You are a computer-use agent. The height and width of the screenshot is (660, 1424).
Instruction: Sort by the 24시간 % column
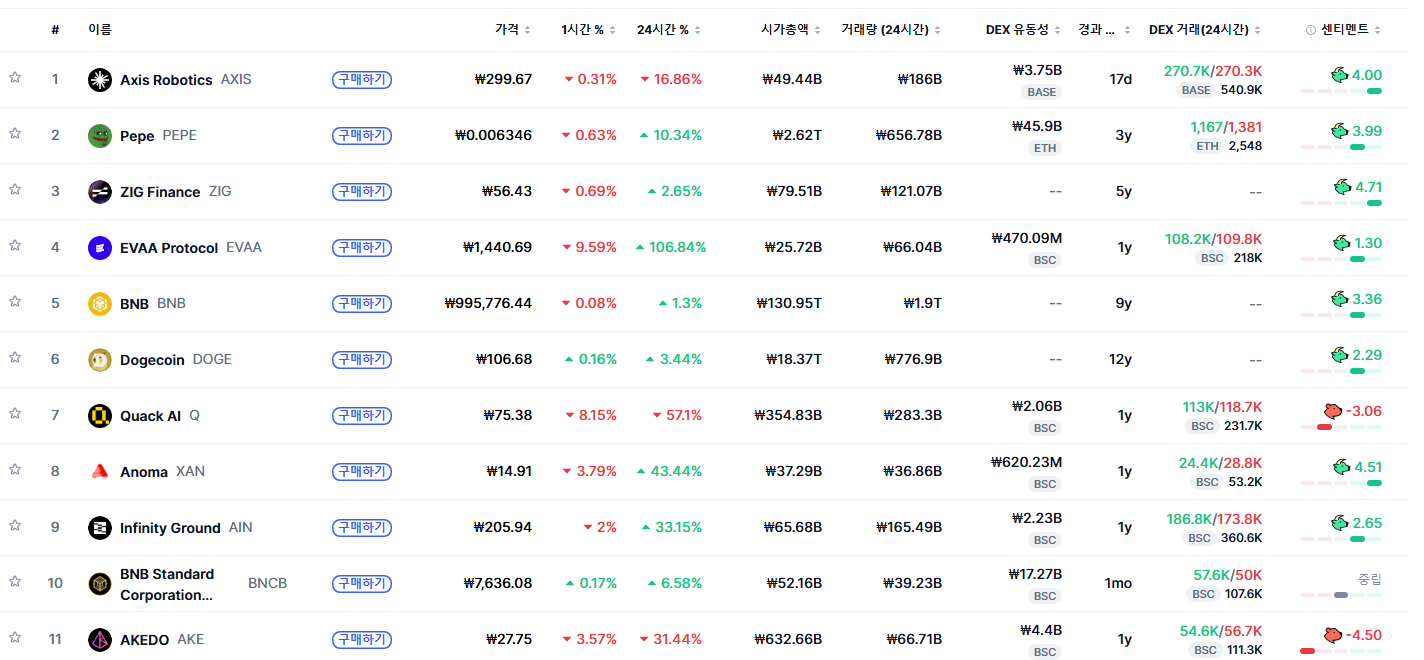pyautogui.click(x=669, y=30)
